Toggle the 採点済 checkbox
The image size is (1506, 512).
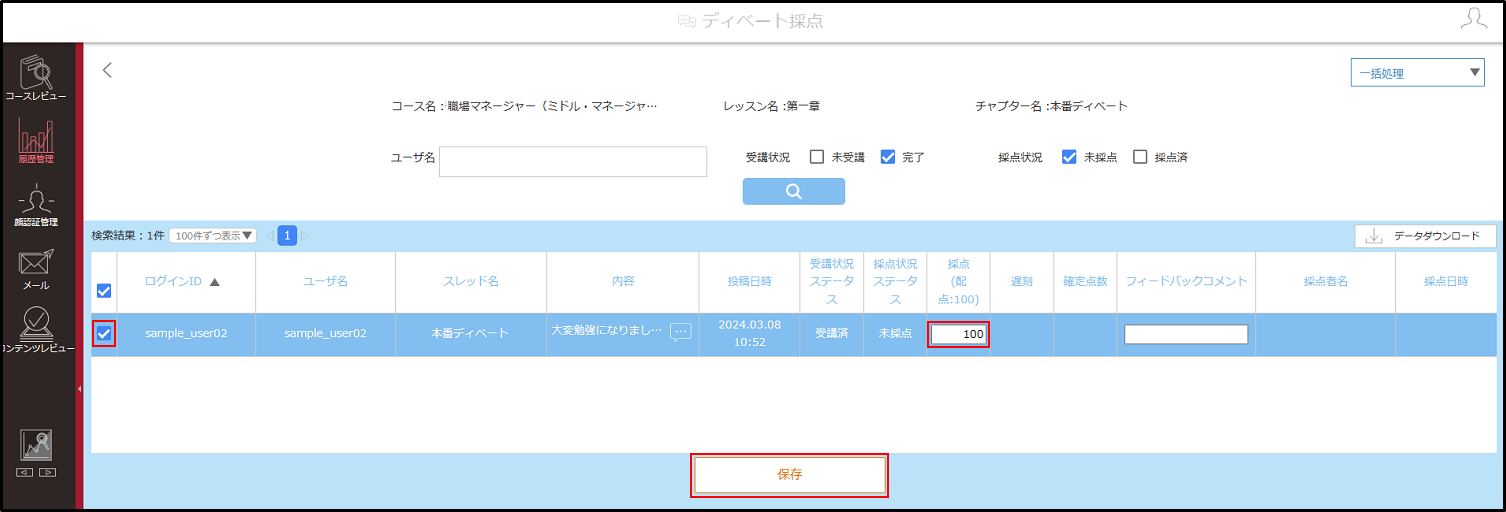click(x=1140, y=157)
